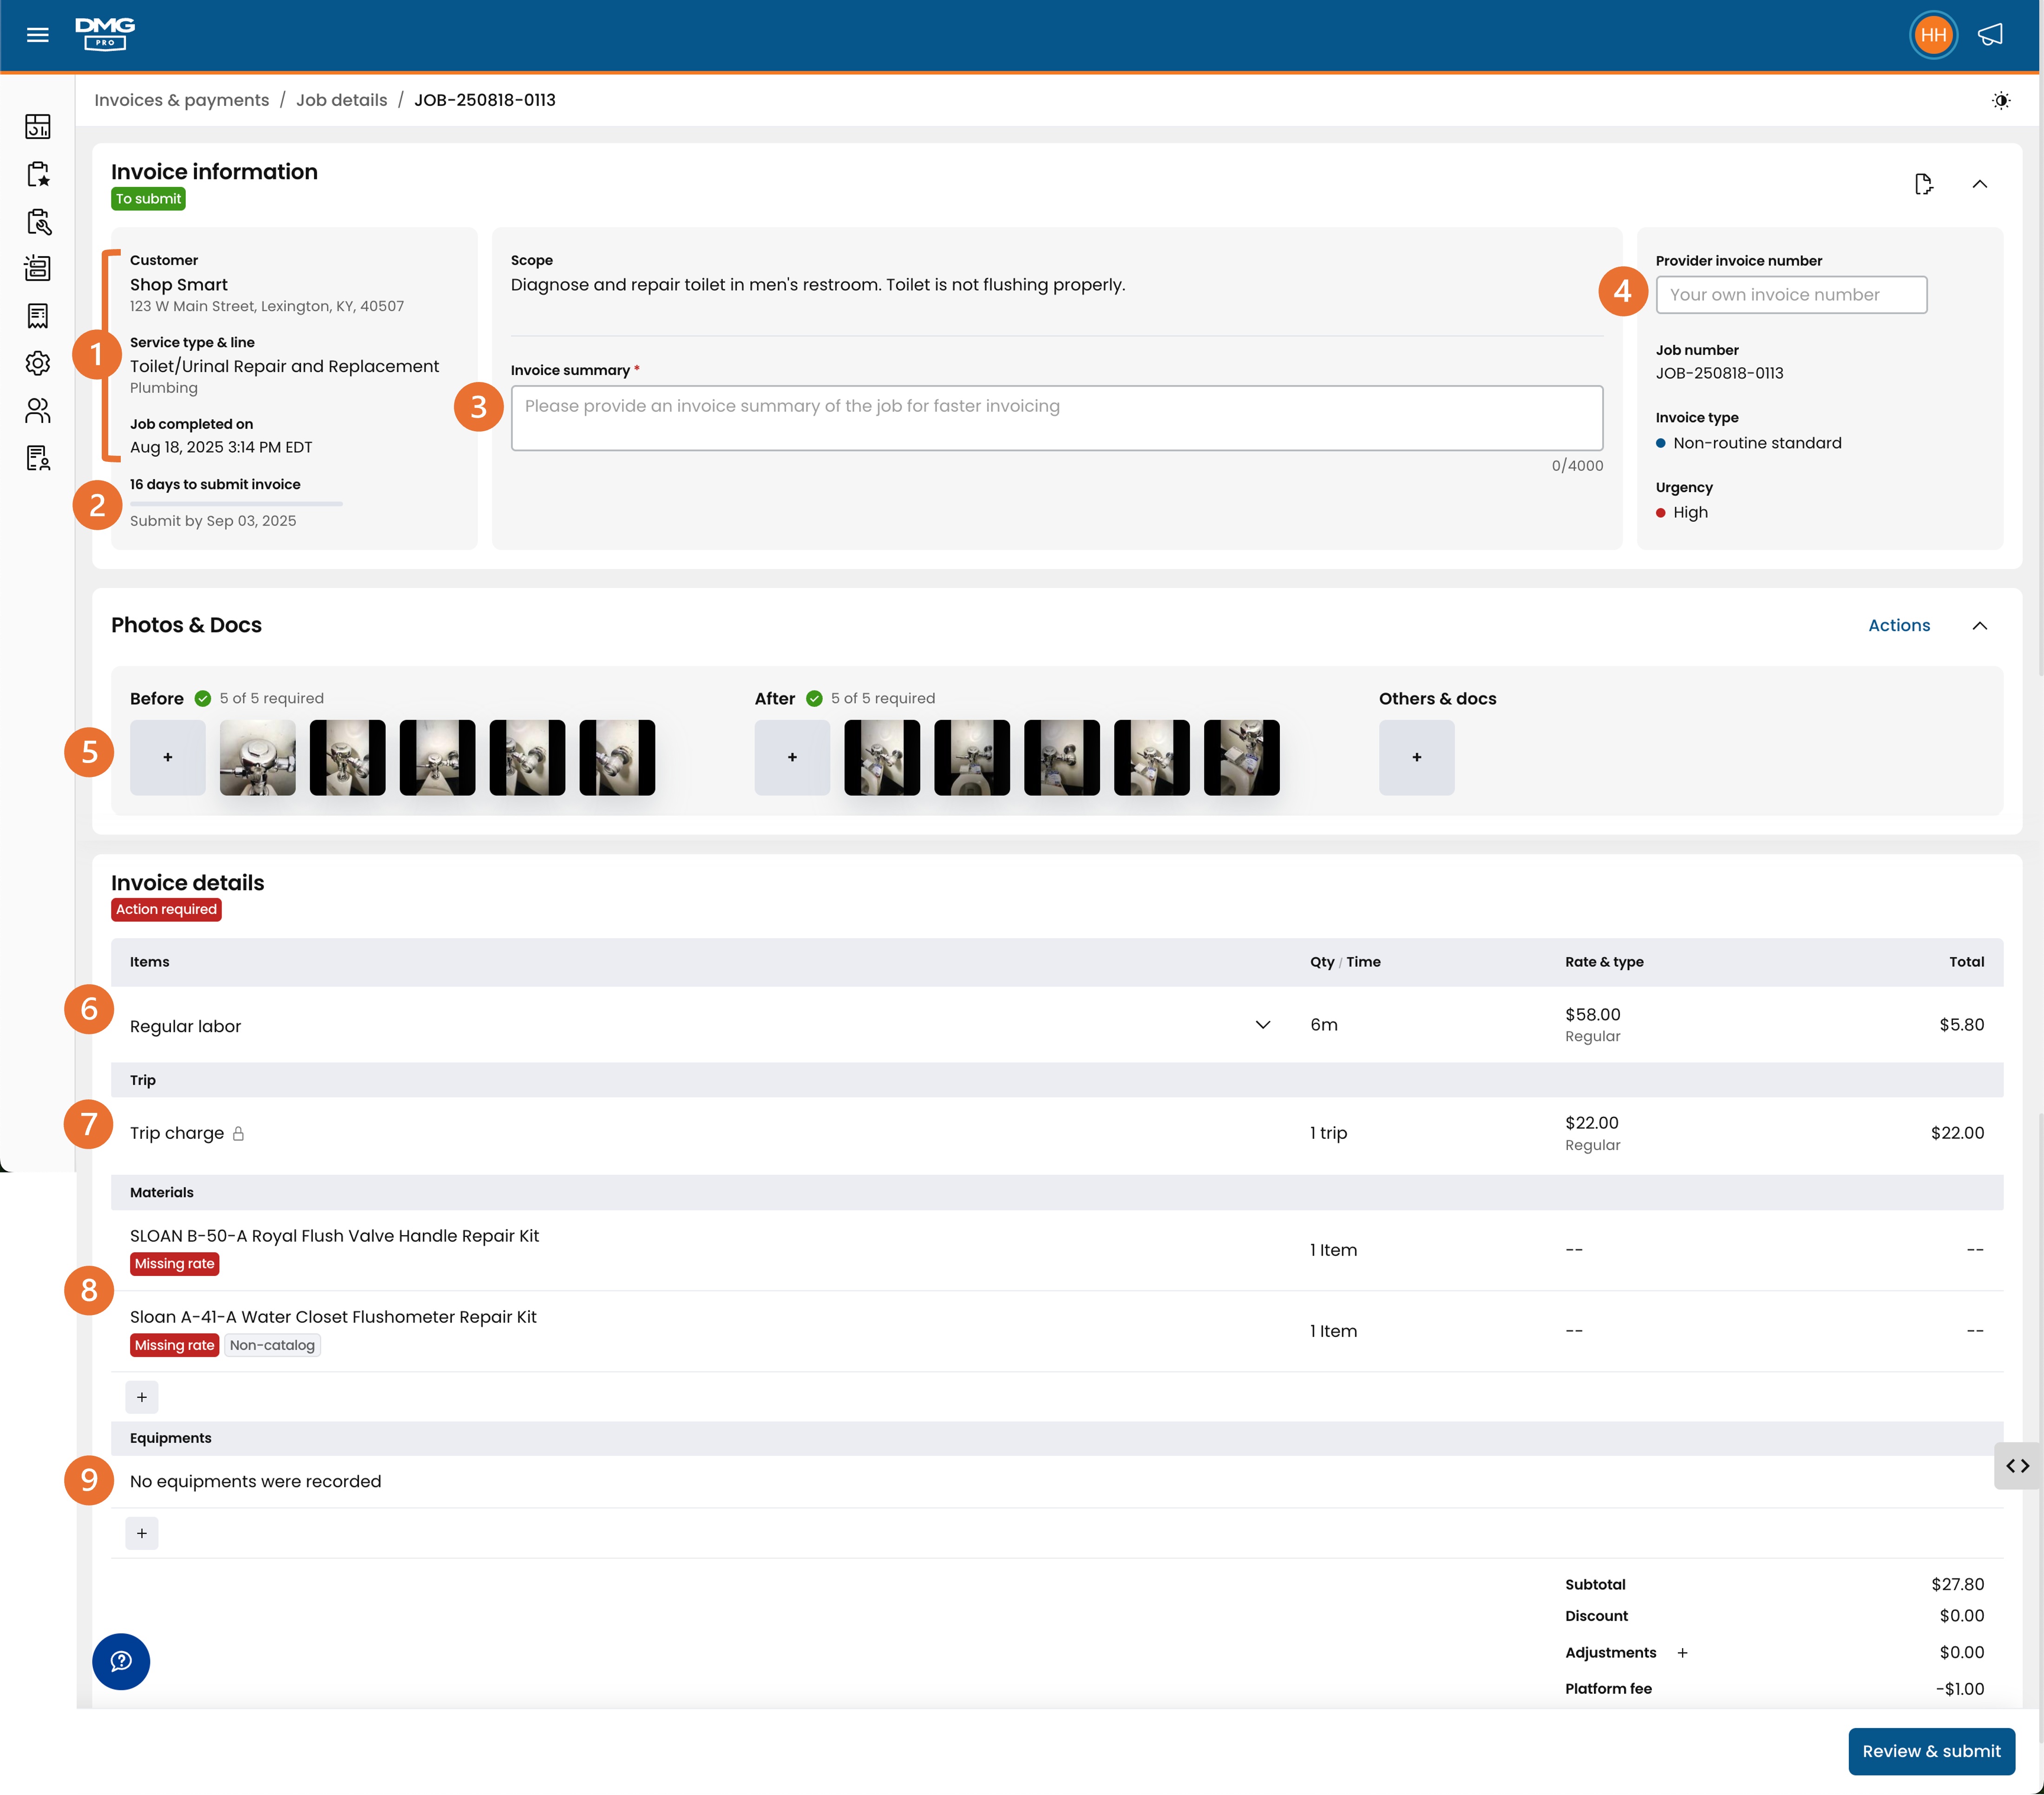Open the users icon in sidebar
The height and width of the screenshot is (1795, 2044).
38,410
